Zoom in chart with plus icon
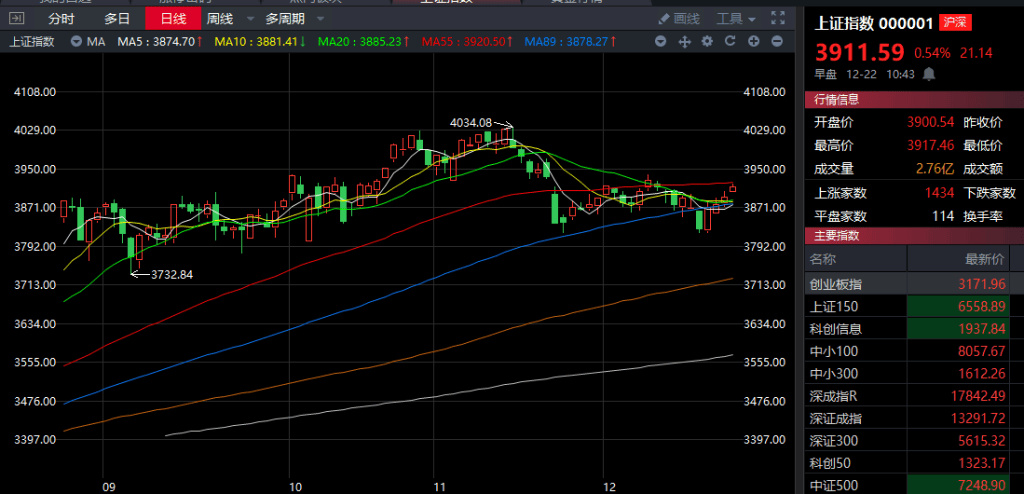This screenshot has width=1024, height=494. [x=753, y=41]
